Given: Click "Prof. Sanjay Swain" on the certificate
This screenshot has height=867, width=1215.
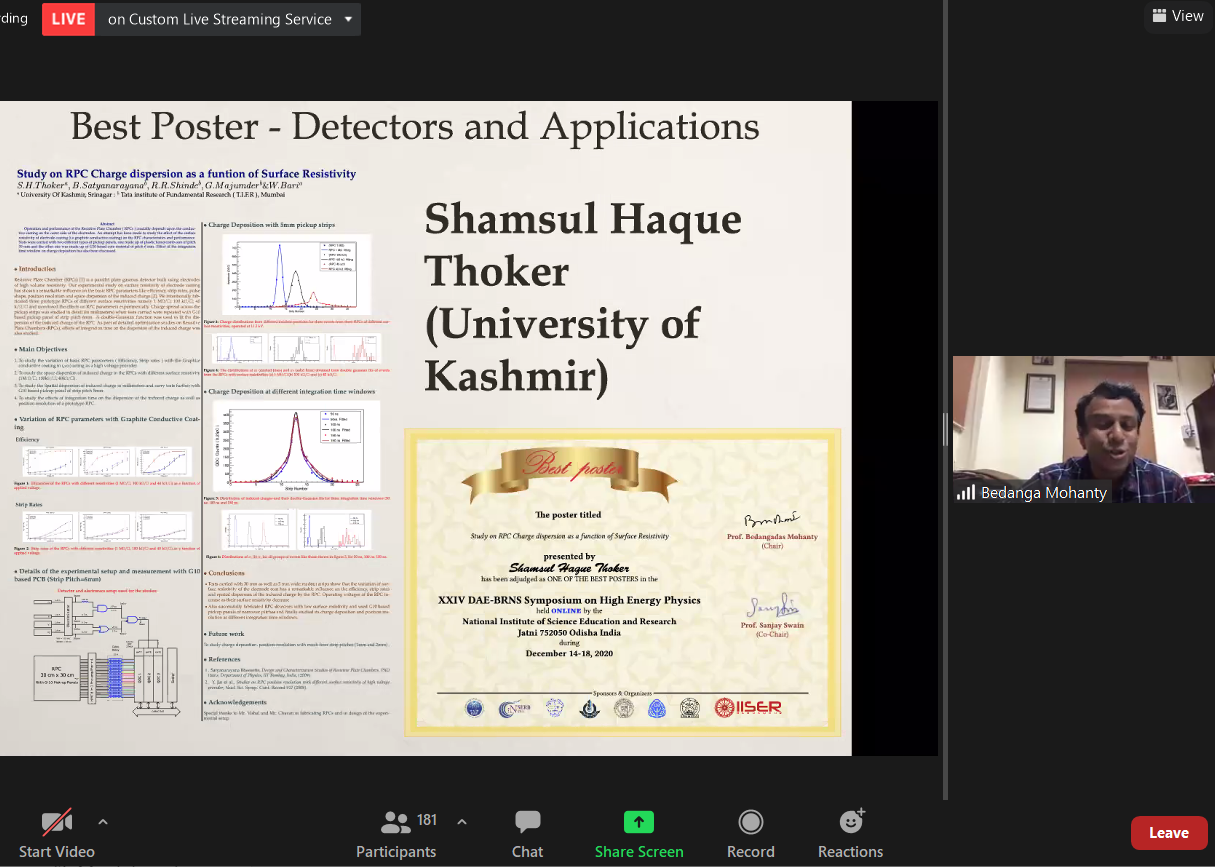Looking at the screenshot, I should 772,625.
